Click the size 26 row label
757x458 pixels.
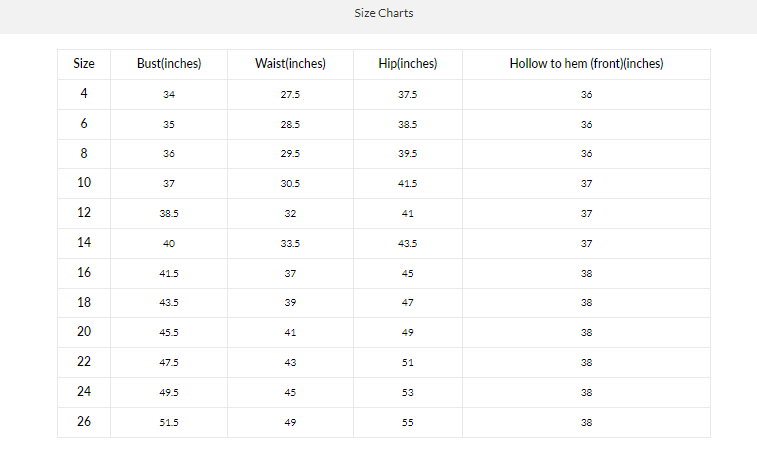(84, 422)
